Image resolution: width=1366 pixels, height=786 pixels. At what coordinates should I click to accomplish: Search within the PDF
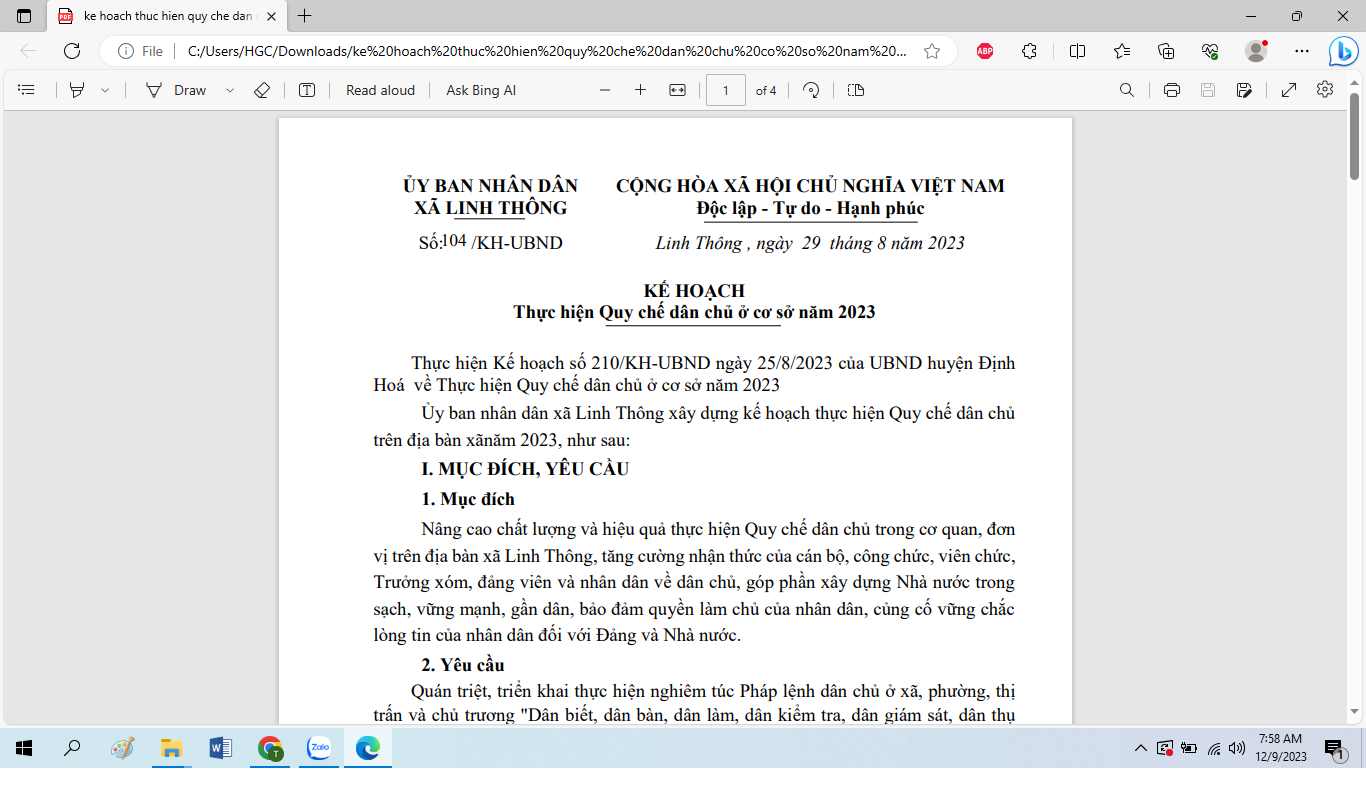(x=1127, y=90)
